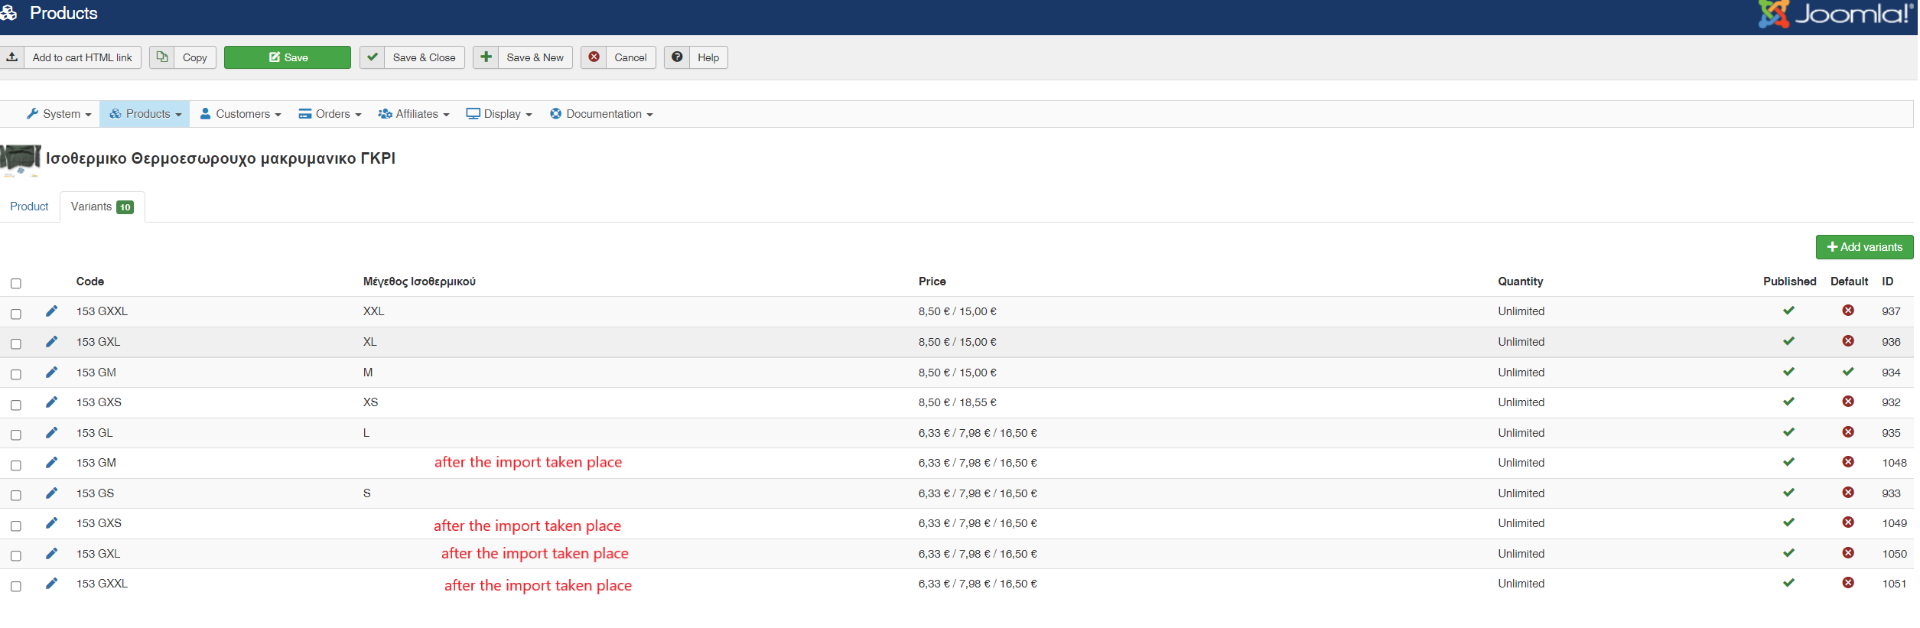Viewport: 1920px width, 628px height.
Task: Edit variant 153 GXL with ID 936
Action: coord(52,342)
